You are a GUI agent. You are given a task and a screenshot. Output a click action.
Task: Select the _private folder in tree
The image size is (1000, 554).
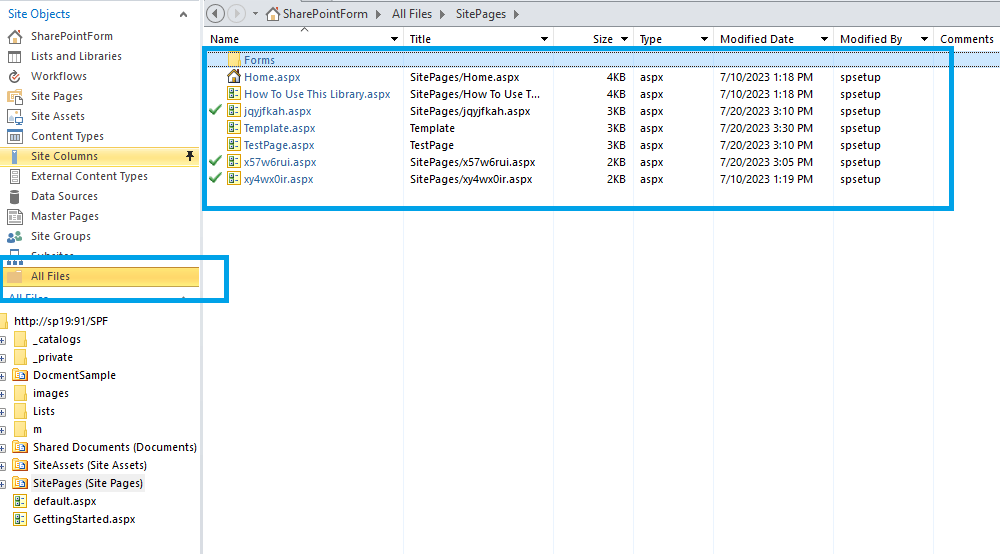[52, 358]
